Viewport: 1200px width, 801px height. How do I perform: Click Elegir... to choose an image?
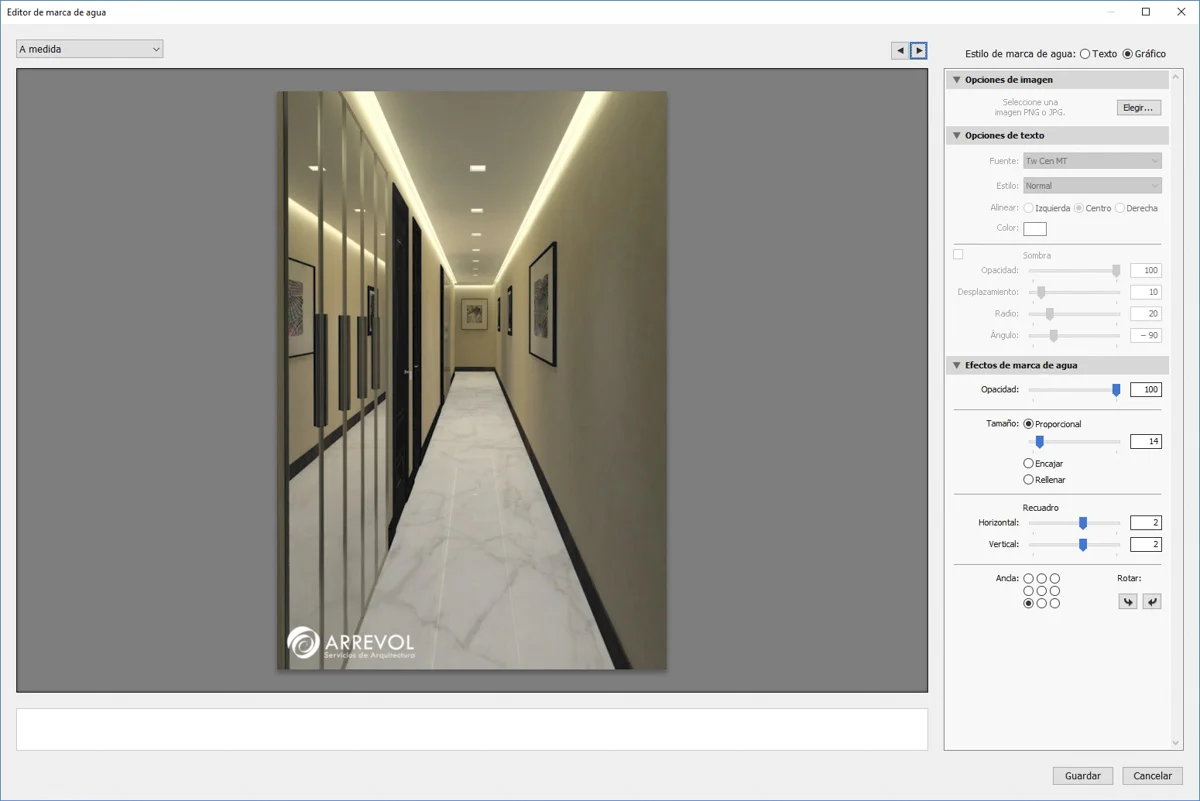pos(1139,108)
